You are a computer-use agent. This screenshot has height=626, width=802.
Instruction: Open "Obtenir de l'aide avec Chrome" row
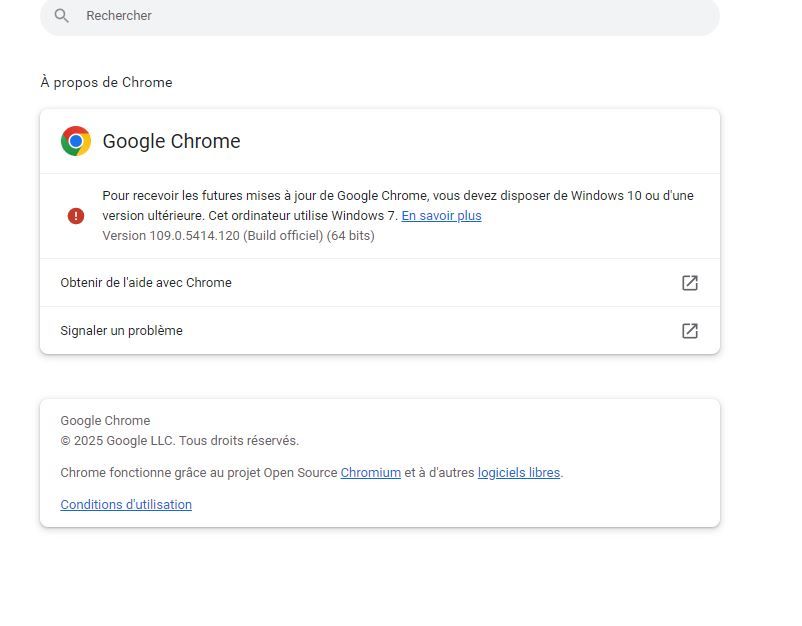[146, 283]
